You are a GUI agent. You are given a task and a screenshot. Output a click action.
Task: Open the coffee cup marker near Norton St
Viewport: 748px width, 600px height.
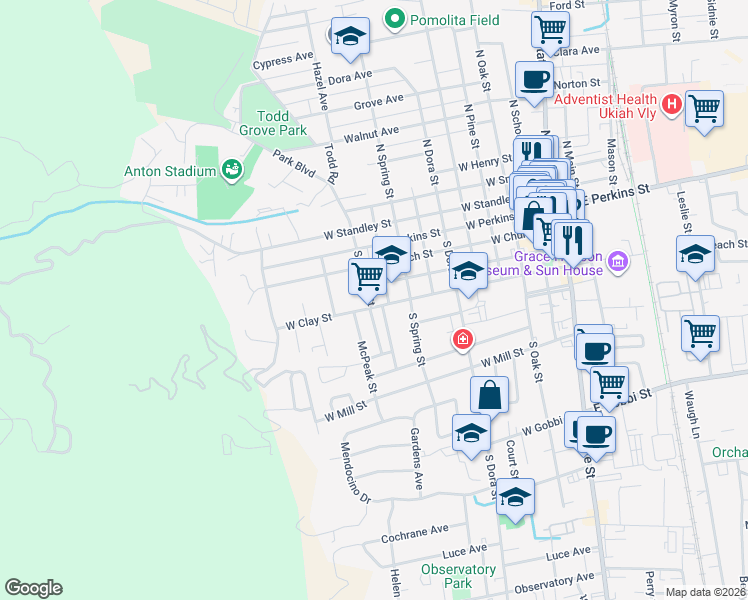coord(534,81)
